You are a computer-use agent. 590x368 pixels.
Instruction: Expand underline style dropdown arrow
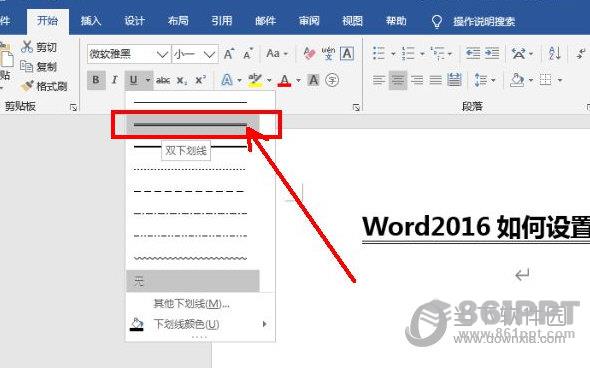tap(148, 80)
